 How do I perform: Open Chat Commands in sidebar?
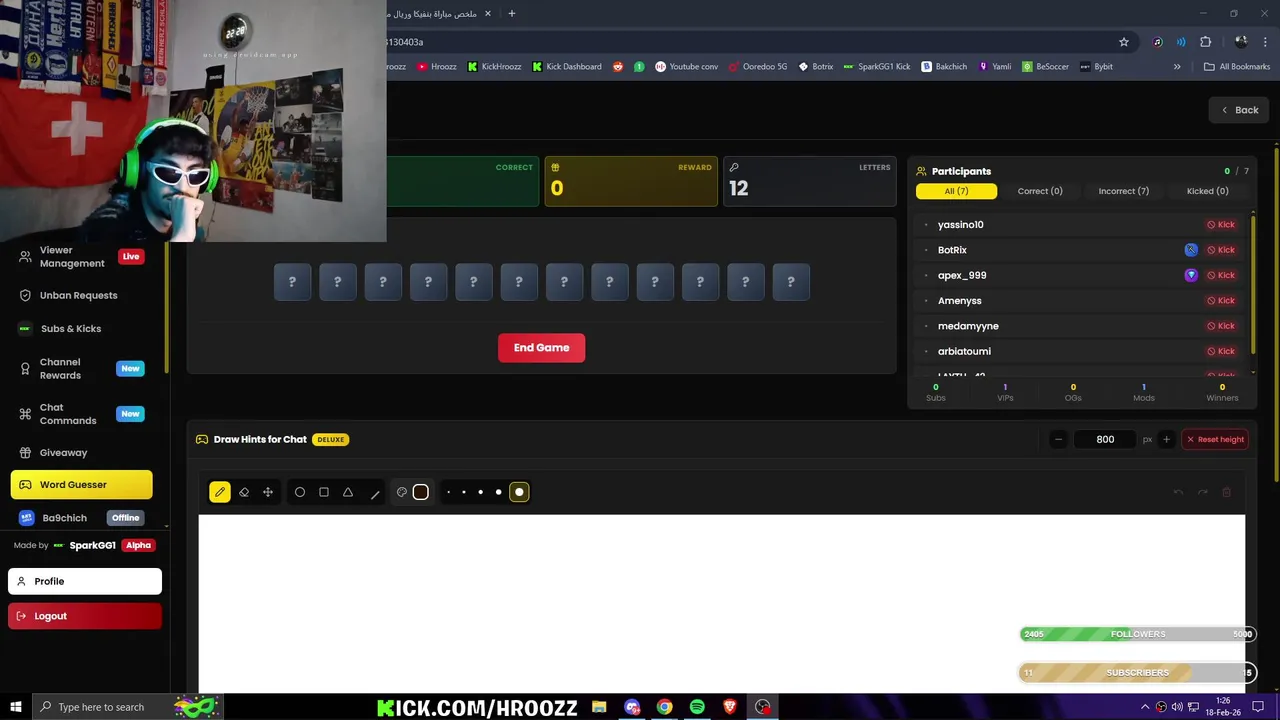pos(80,414)
